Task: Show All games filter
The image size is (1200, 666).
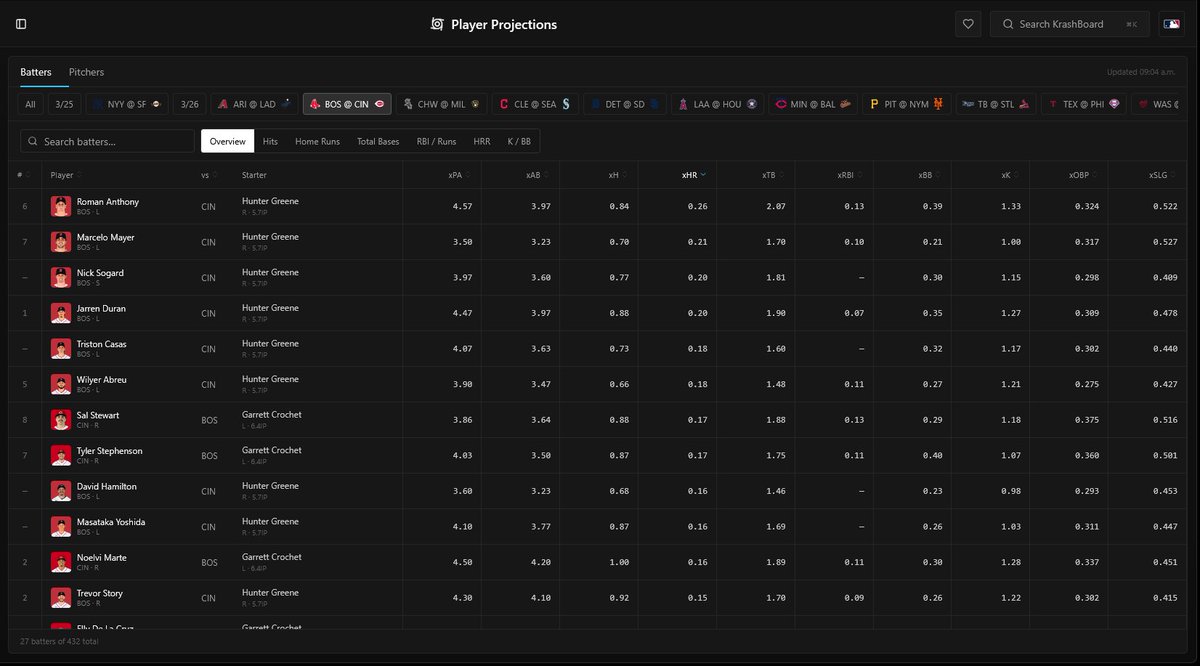Action: click(x=30, y=104)
